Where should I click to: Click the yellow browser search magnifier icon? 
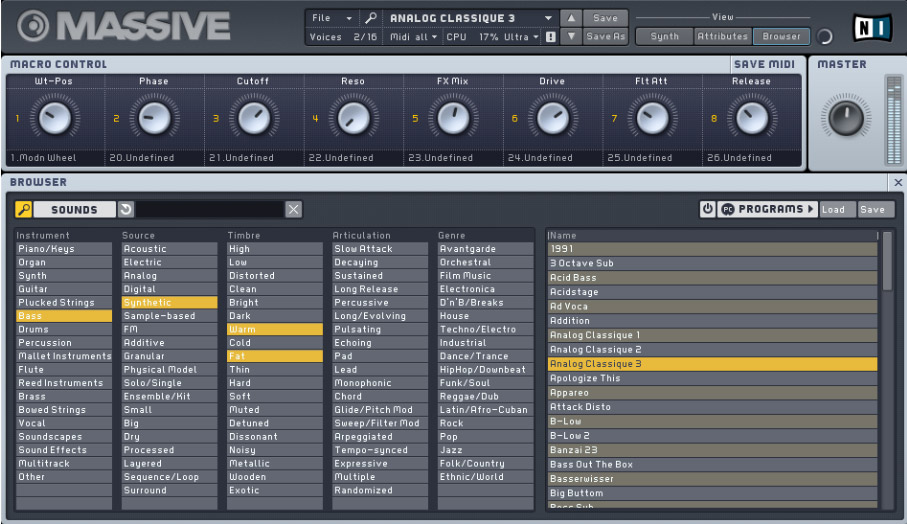coord(24,209)
